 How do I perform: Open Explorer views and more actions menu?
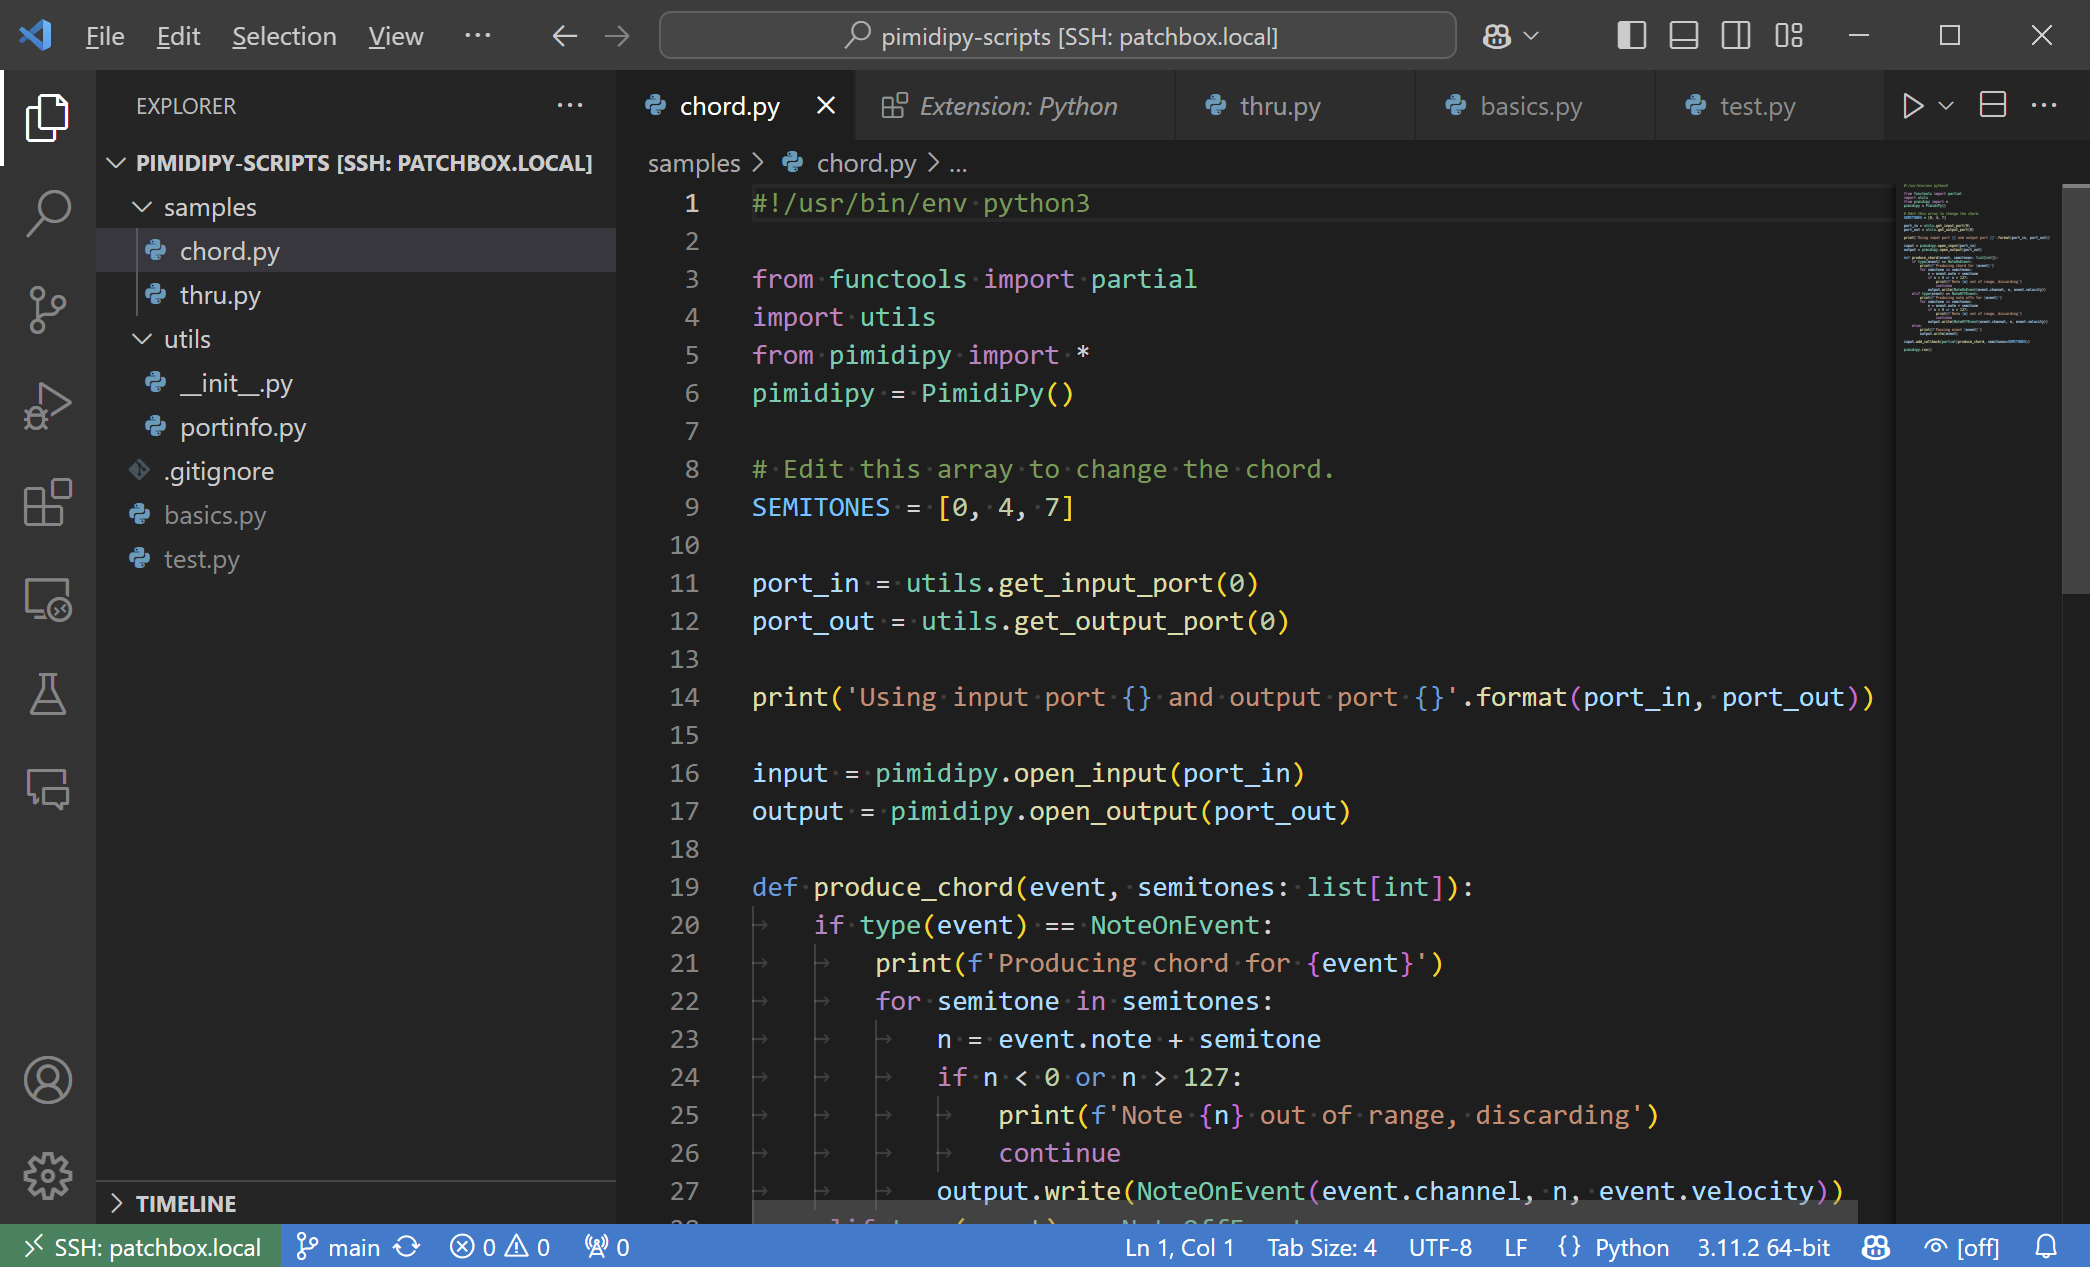(570, 105)
